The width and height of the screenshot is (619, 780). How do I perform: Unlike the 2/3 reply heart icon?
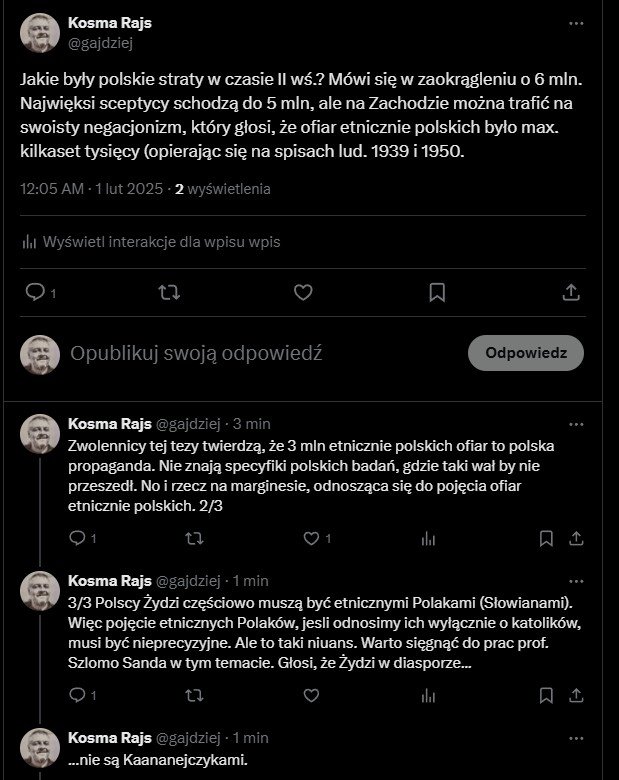click(311, 538)
